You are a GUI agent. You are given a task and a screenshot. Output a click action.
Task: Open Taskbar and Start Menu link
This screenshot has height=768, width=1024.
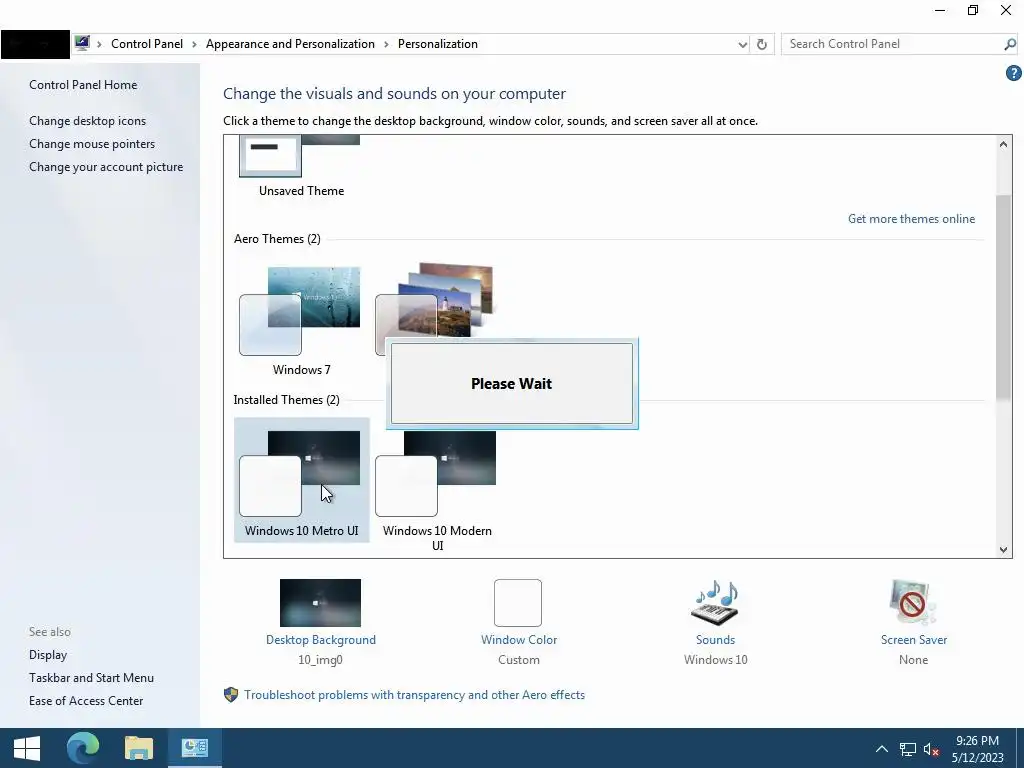click(91, 678)
